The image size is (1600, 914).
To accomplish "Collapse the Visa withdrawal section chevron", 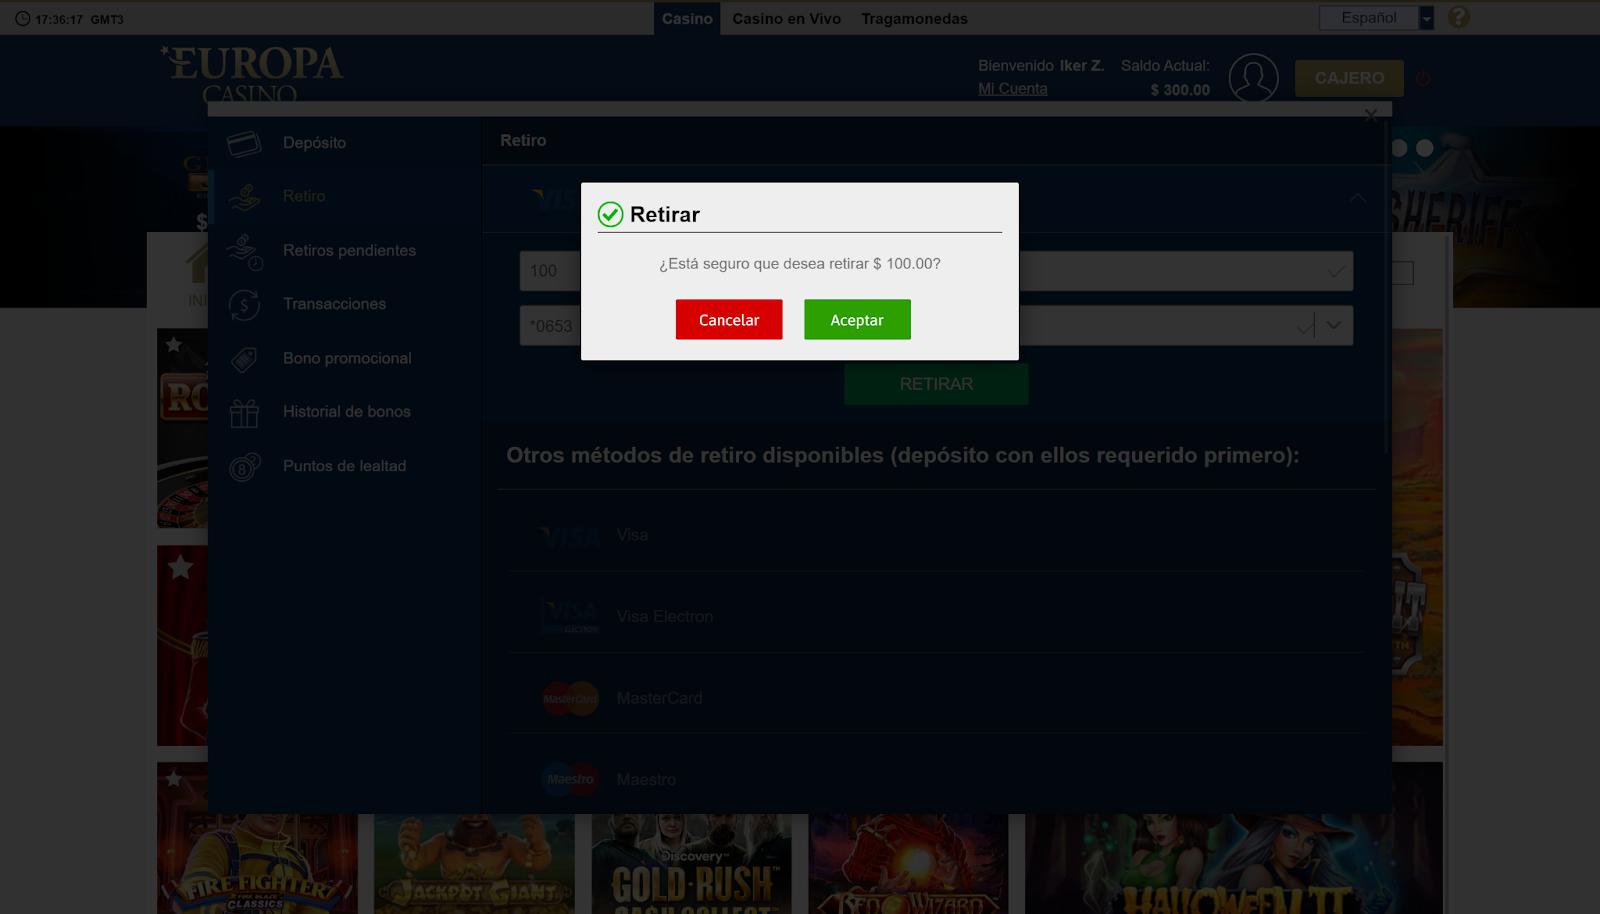I will click(1357, 198).
